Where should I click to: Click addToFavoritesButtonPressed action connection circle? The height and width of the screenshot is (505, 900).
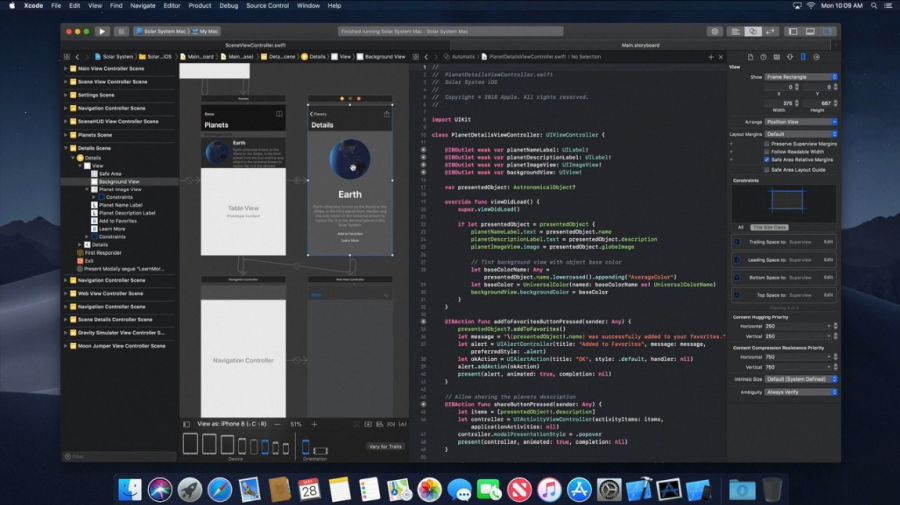coord(424,321)
